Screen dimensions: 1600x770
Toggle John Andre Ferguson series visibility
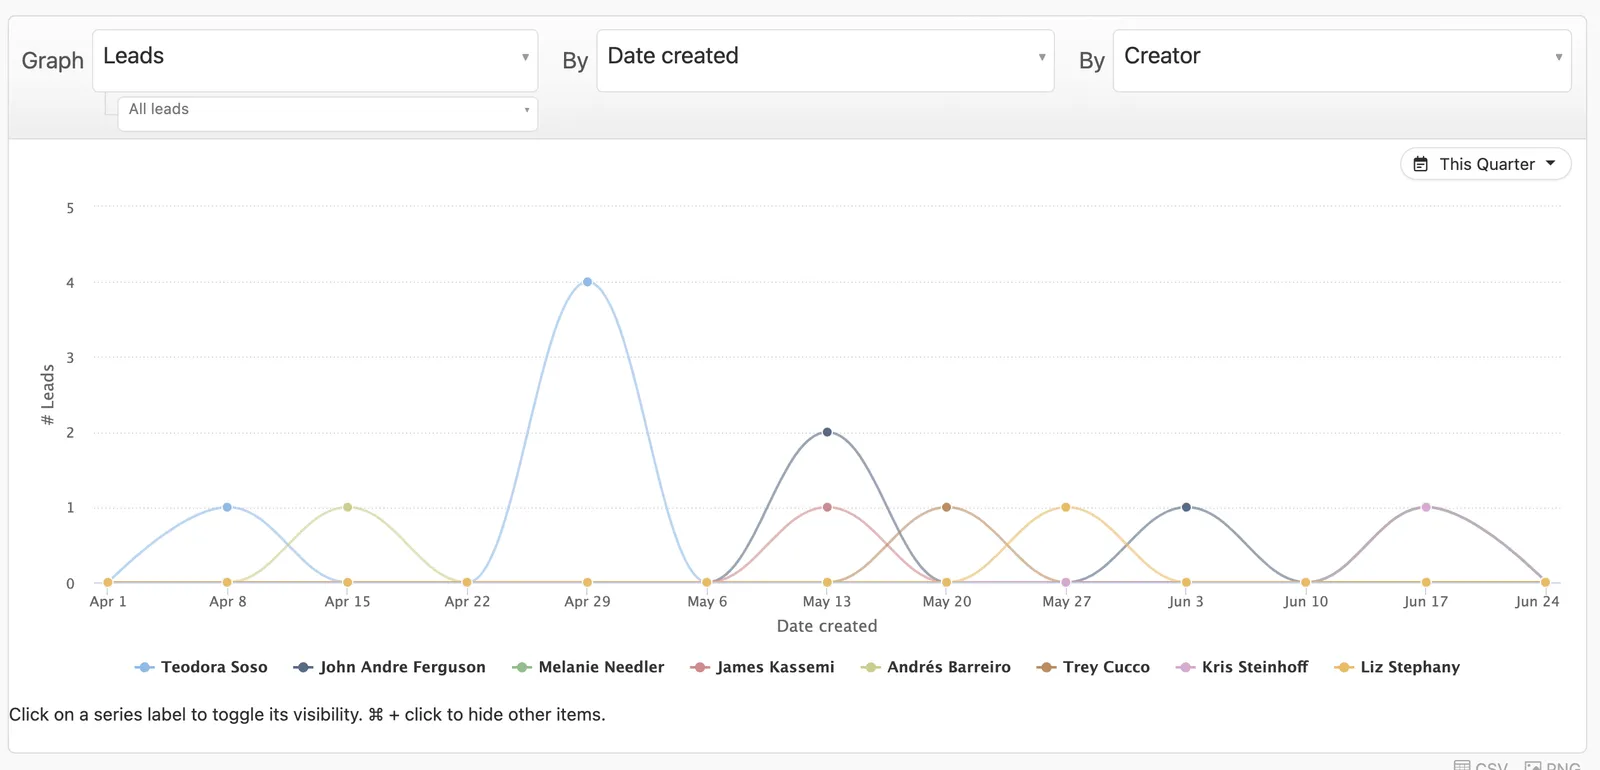[389, 667]
